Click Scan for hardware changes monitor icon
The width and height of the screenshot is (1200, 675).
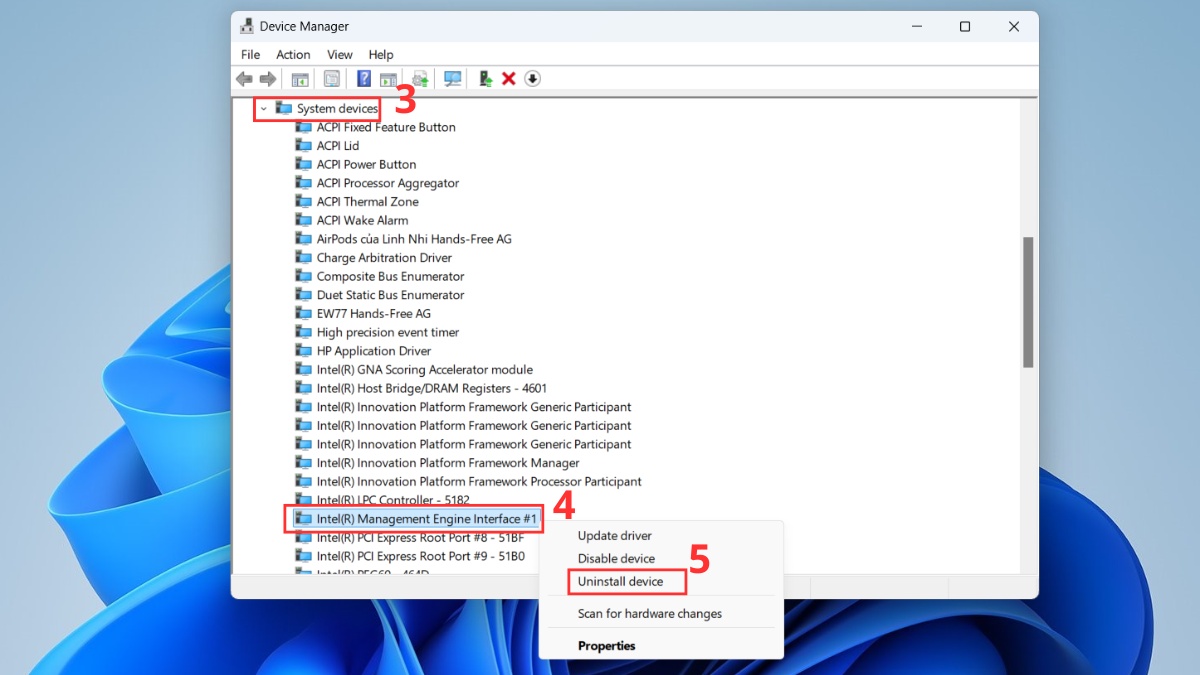point(453,79)
